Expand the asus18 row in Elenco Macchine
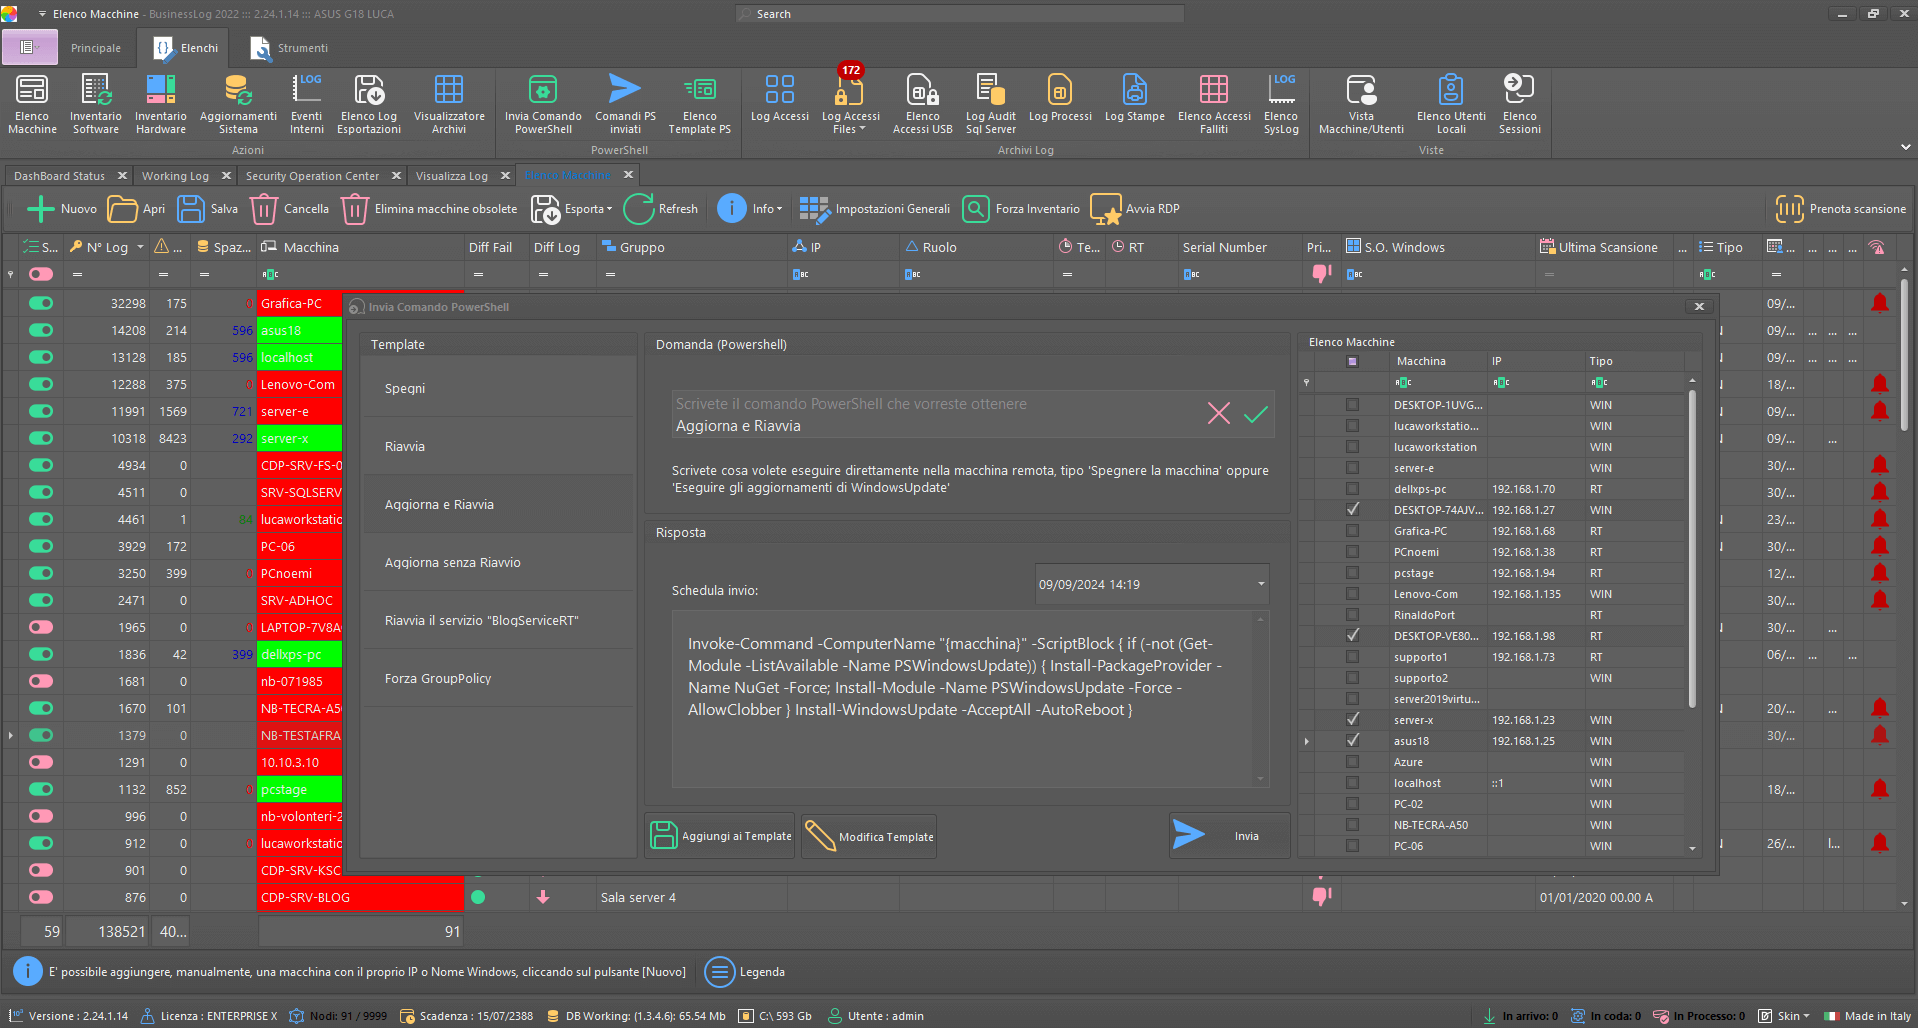 tap(1307, 741)
